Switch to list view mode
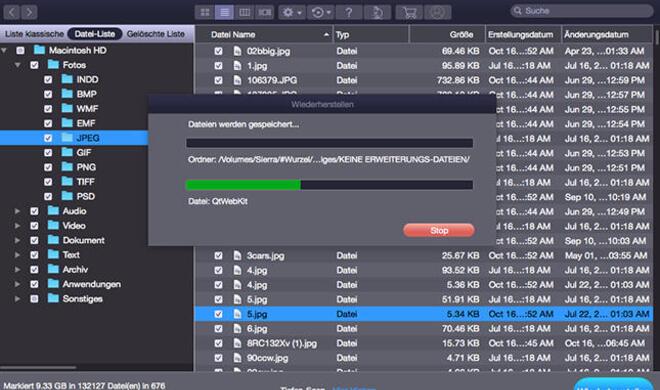Screen dimensions: 660x390 pos(224,12)
